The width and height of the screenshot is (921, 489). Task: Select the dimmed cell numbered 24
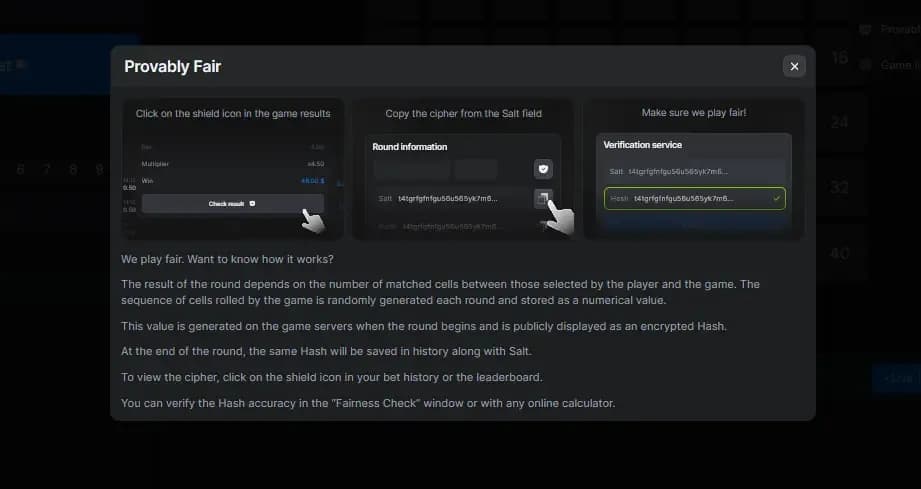pyautogui.click(x=839, y=122)
